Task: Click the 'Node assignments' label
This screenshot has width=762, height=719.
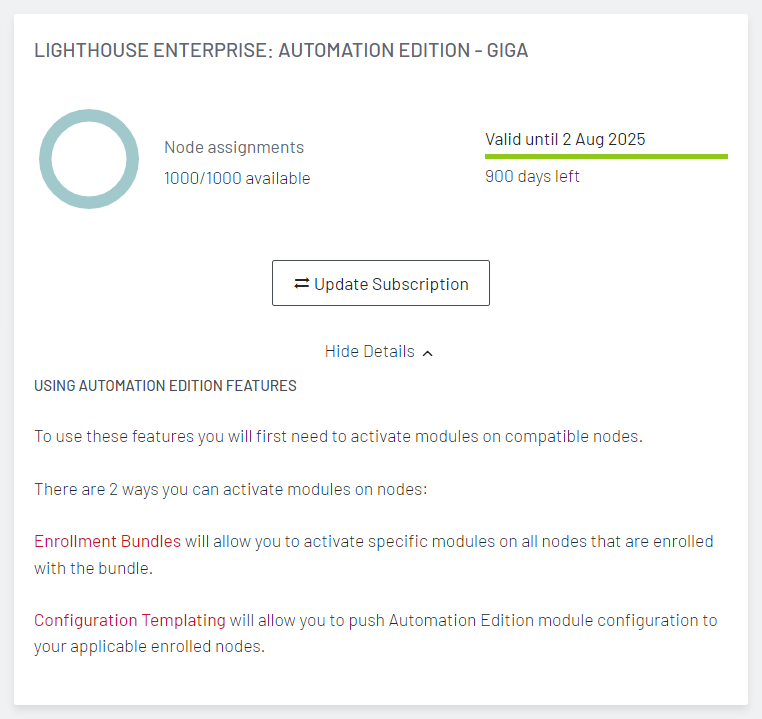Action: pos(234,147)
